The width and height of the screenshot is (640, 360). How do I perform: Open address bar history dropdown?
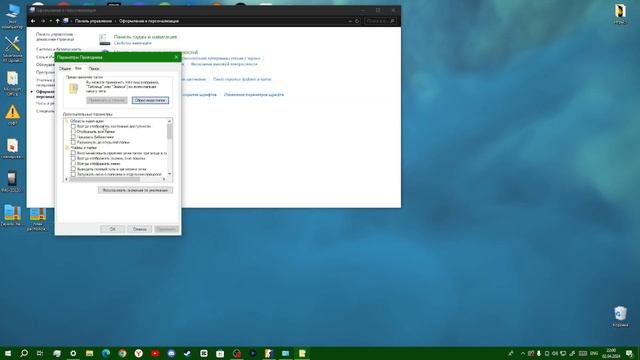(x=350, y=21)
